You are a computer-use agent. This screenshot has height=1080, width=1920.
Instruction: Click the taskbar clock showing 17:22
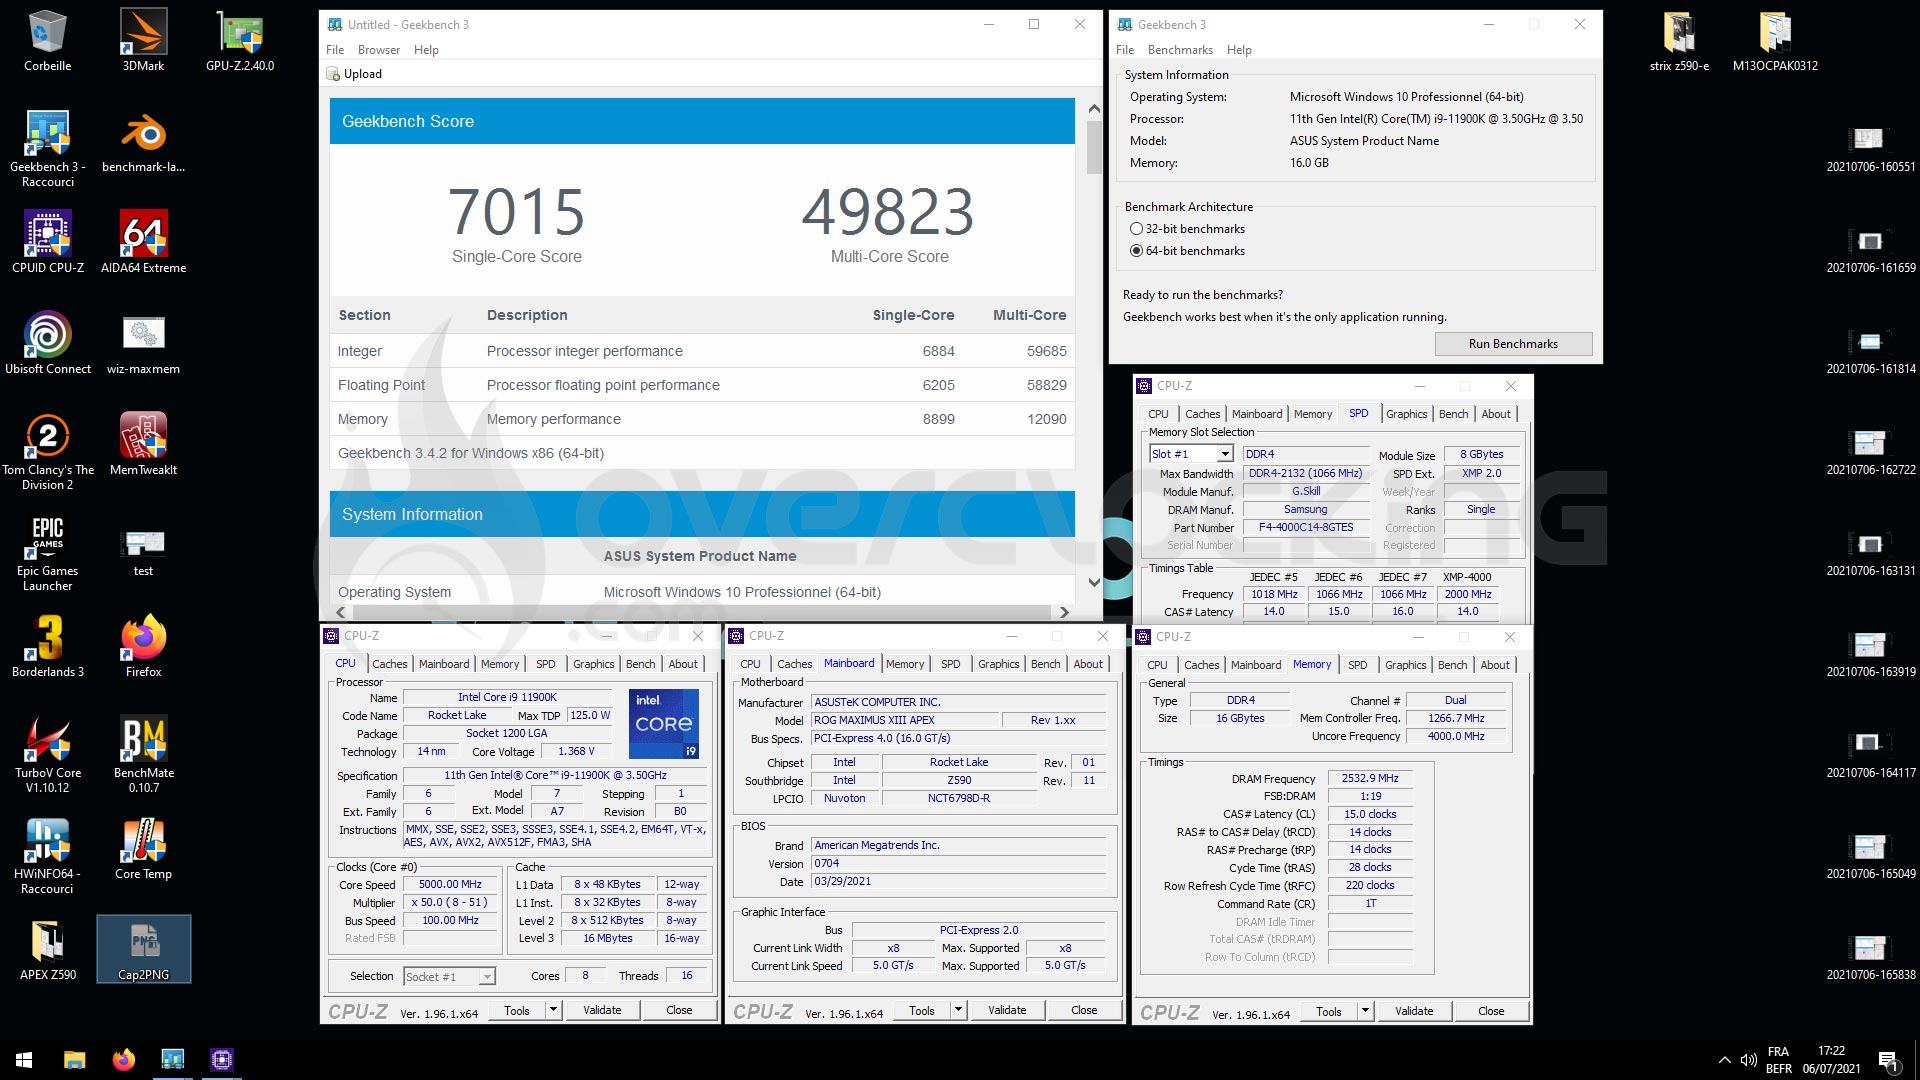[x=1831, y=1060]
